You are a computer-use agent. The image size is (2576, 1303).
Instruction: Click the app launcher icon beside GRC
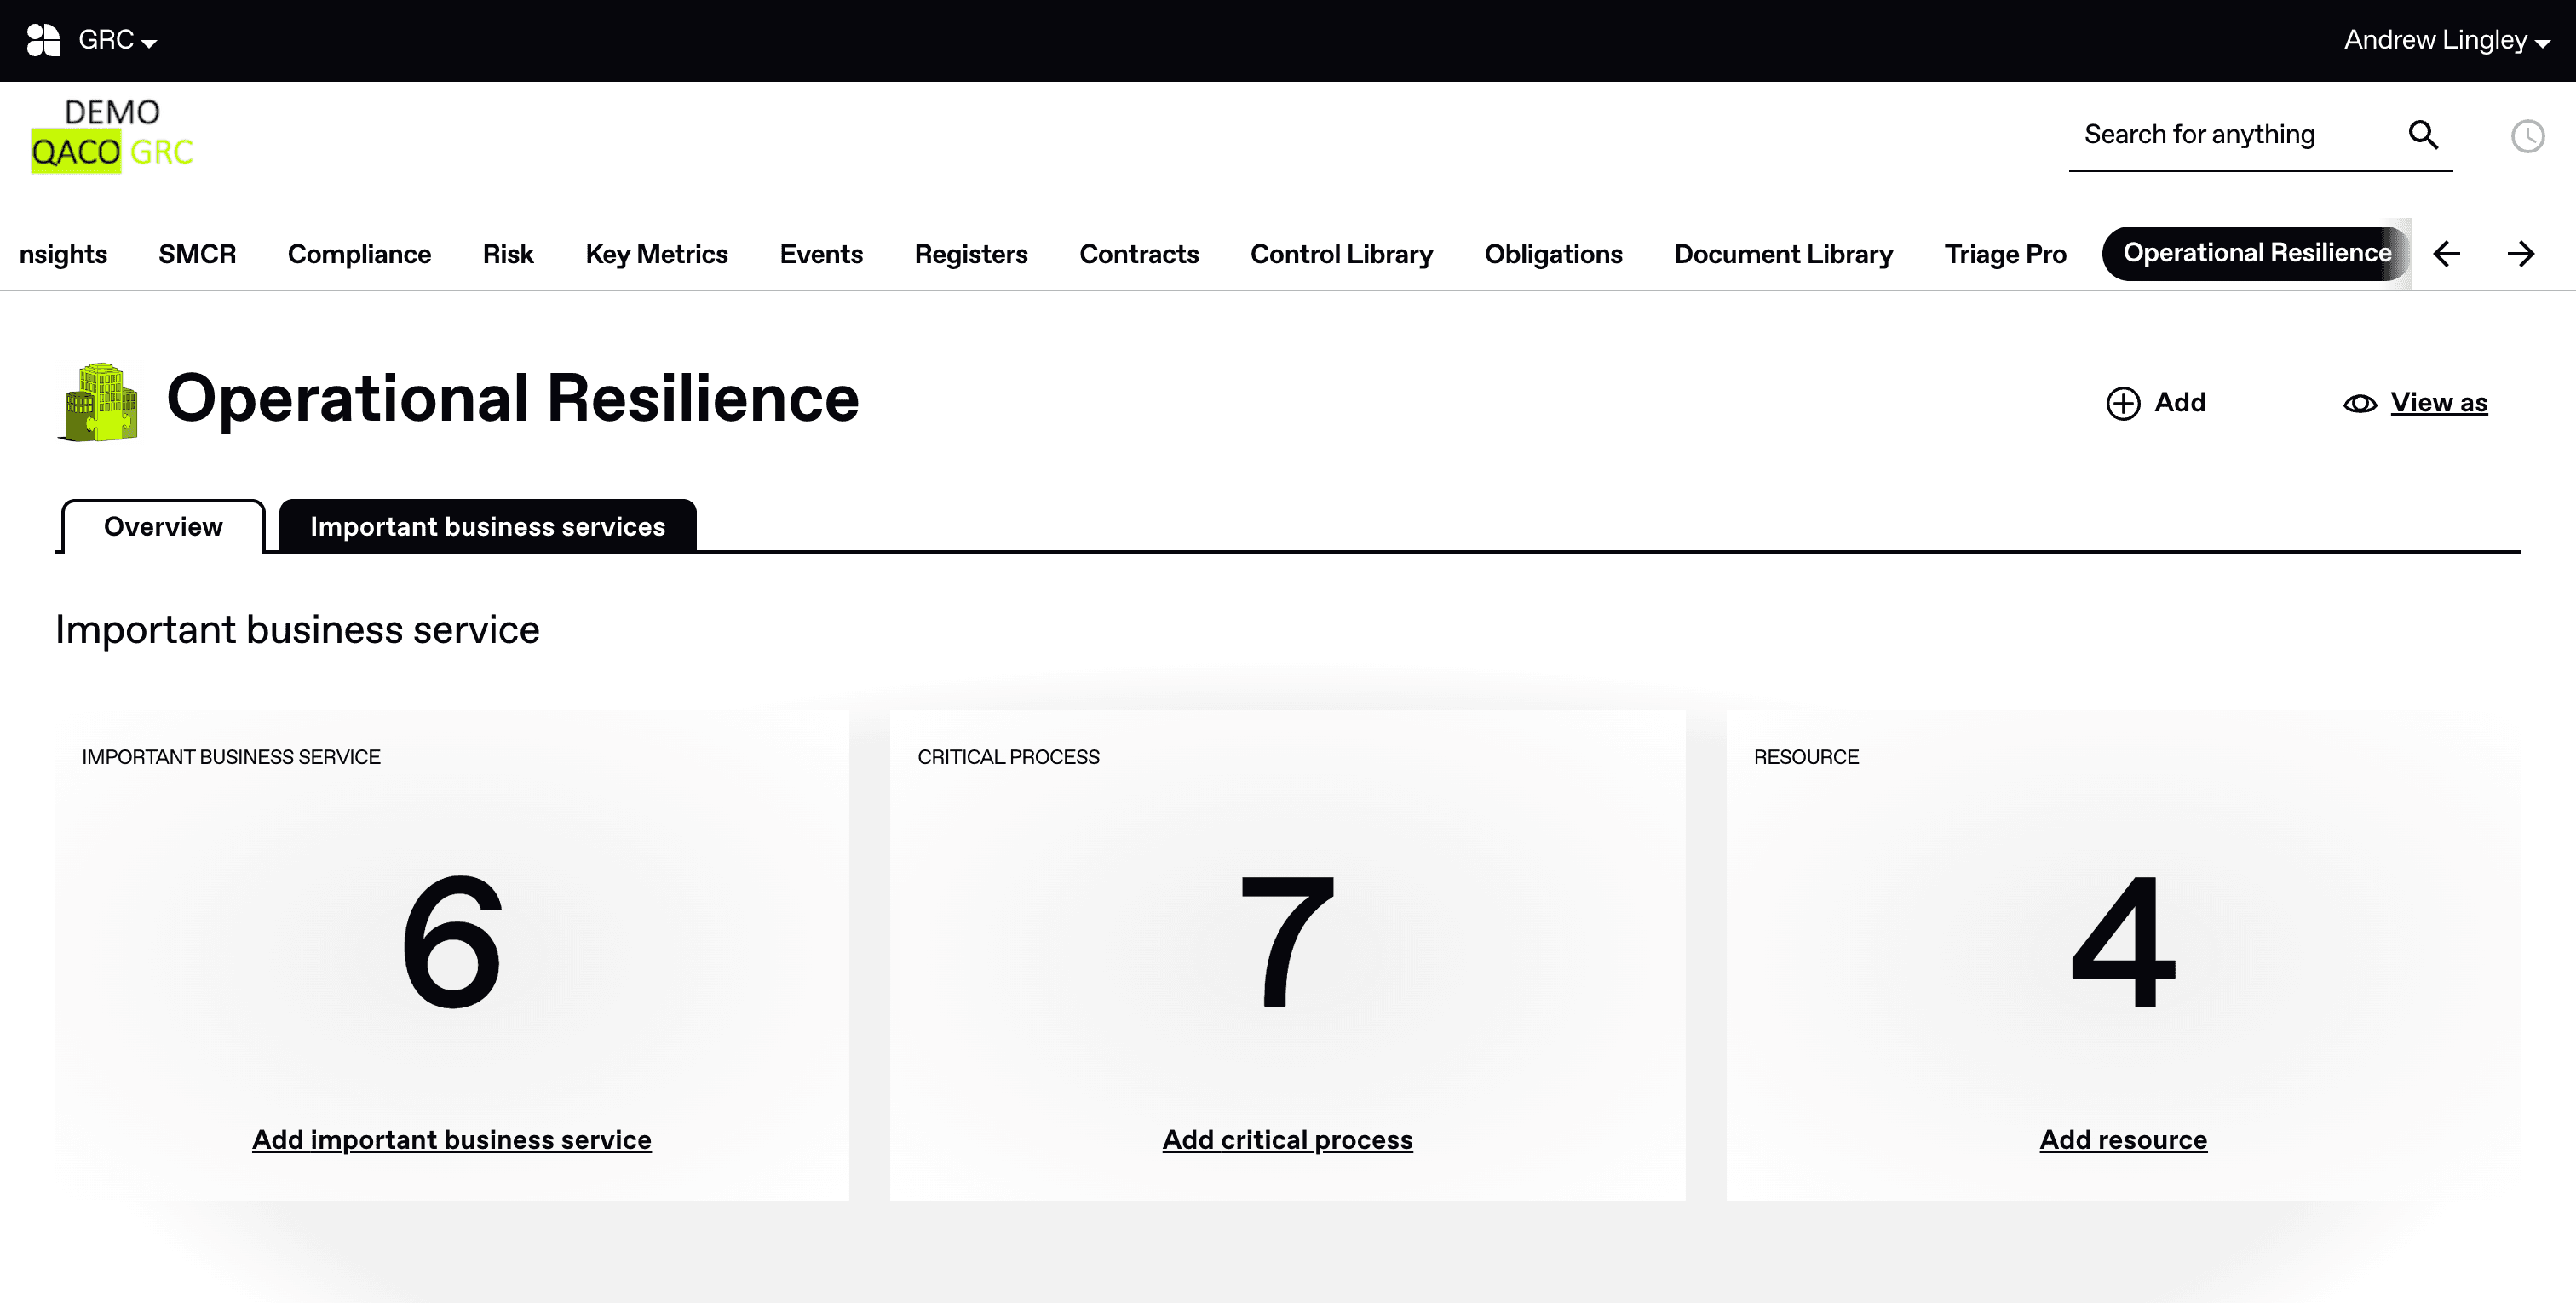(43, 40)
